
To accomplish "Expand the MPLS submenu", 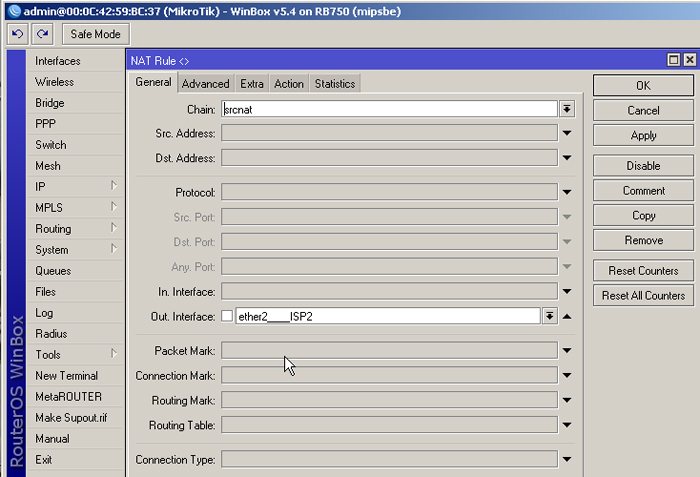I will pos(75,208).
